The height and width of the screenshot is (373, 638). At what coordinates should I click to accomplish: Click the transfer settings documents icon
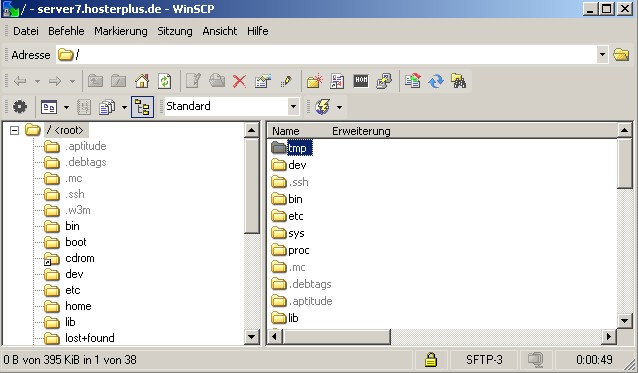click(107, 107)
